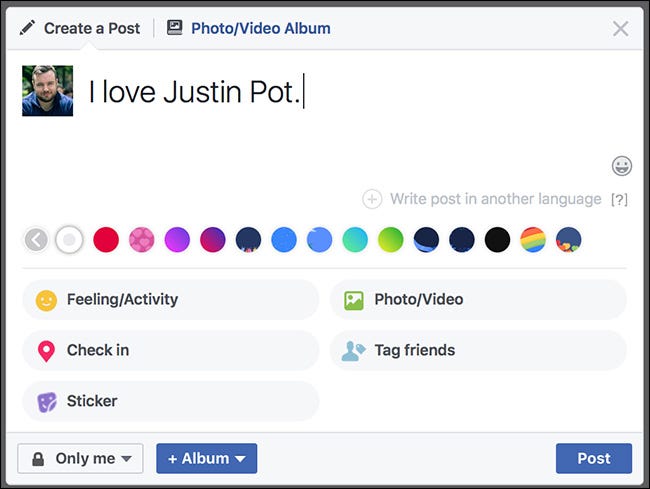
Task: Open the emoji picker smiley icon
Action: click(x=621, y=166)
